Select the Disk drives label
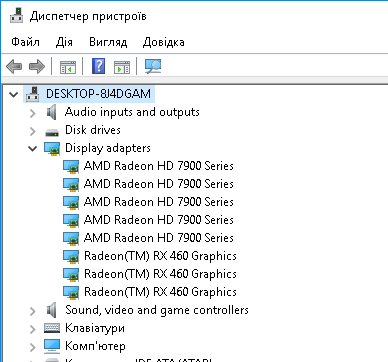Image resolution: width=388 pixels, height=362 pixels. (x=93, y=130)
